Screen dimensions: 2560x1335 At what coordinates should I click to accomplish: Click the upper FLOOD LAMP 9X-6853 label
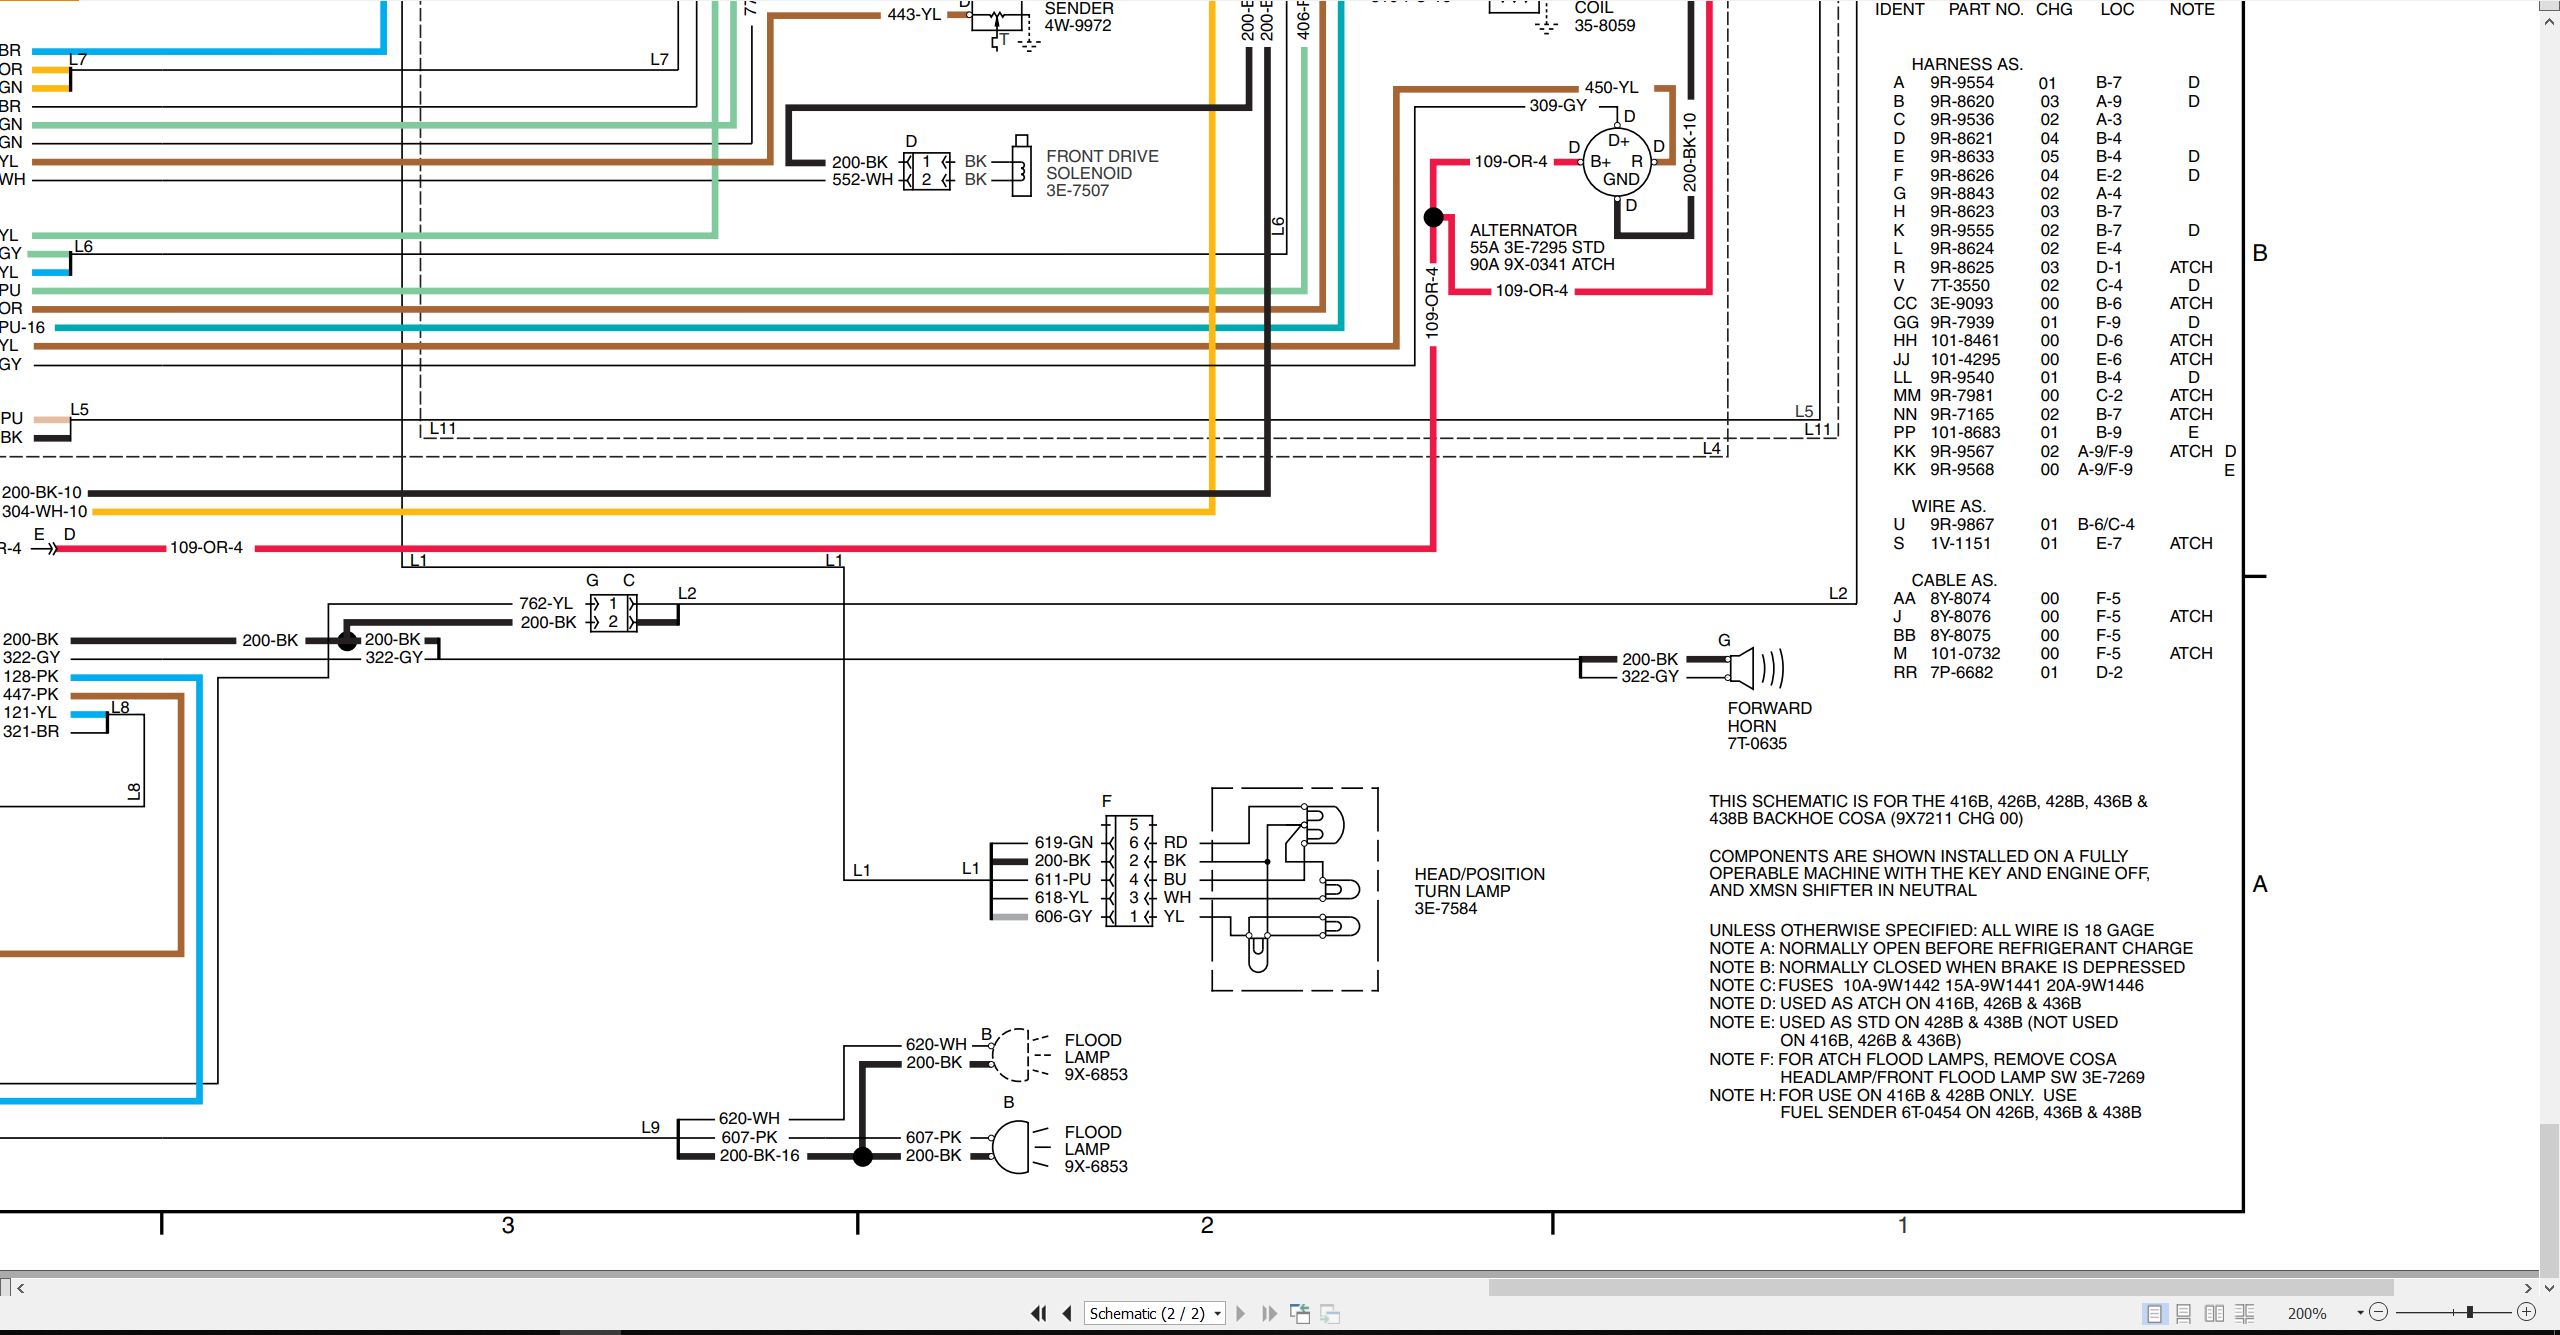point(1096,1057)
